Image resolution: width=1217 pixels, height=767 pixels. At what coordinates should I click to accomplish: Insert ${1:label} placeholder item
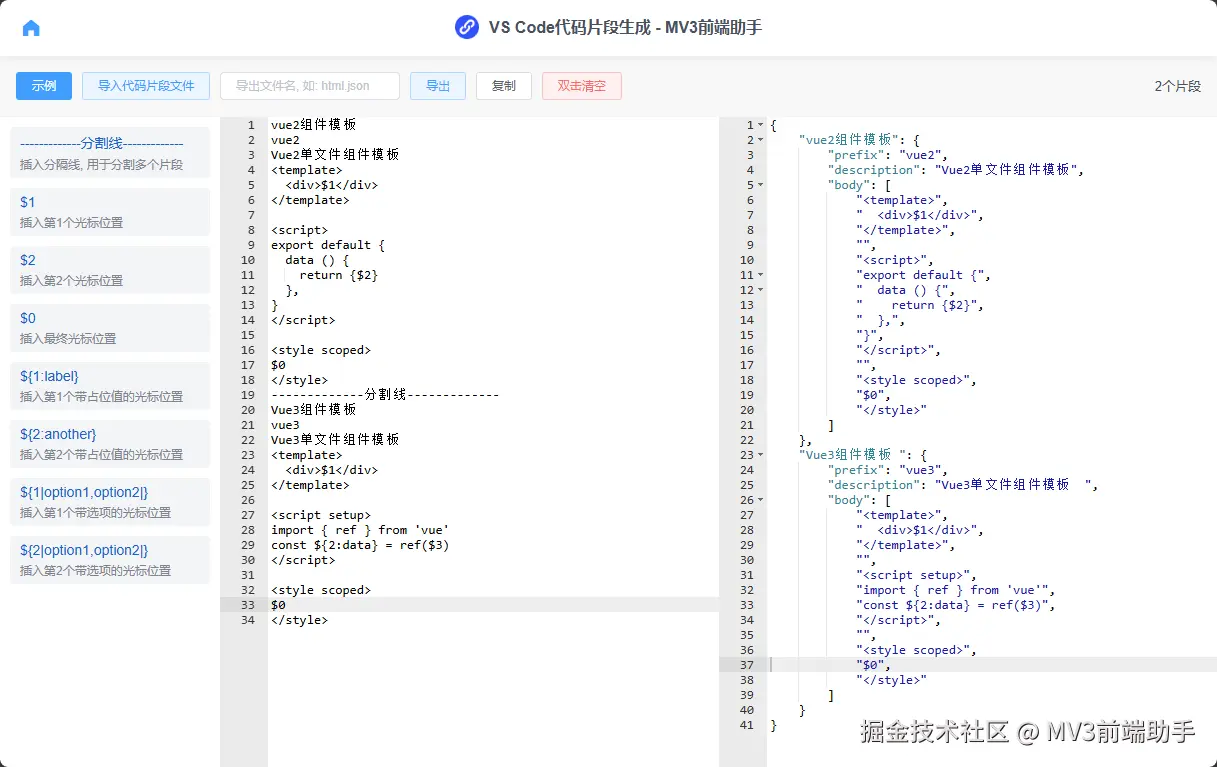coord(110,385)
